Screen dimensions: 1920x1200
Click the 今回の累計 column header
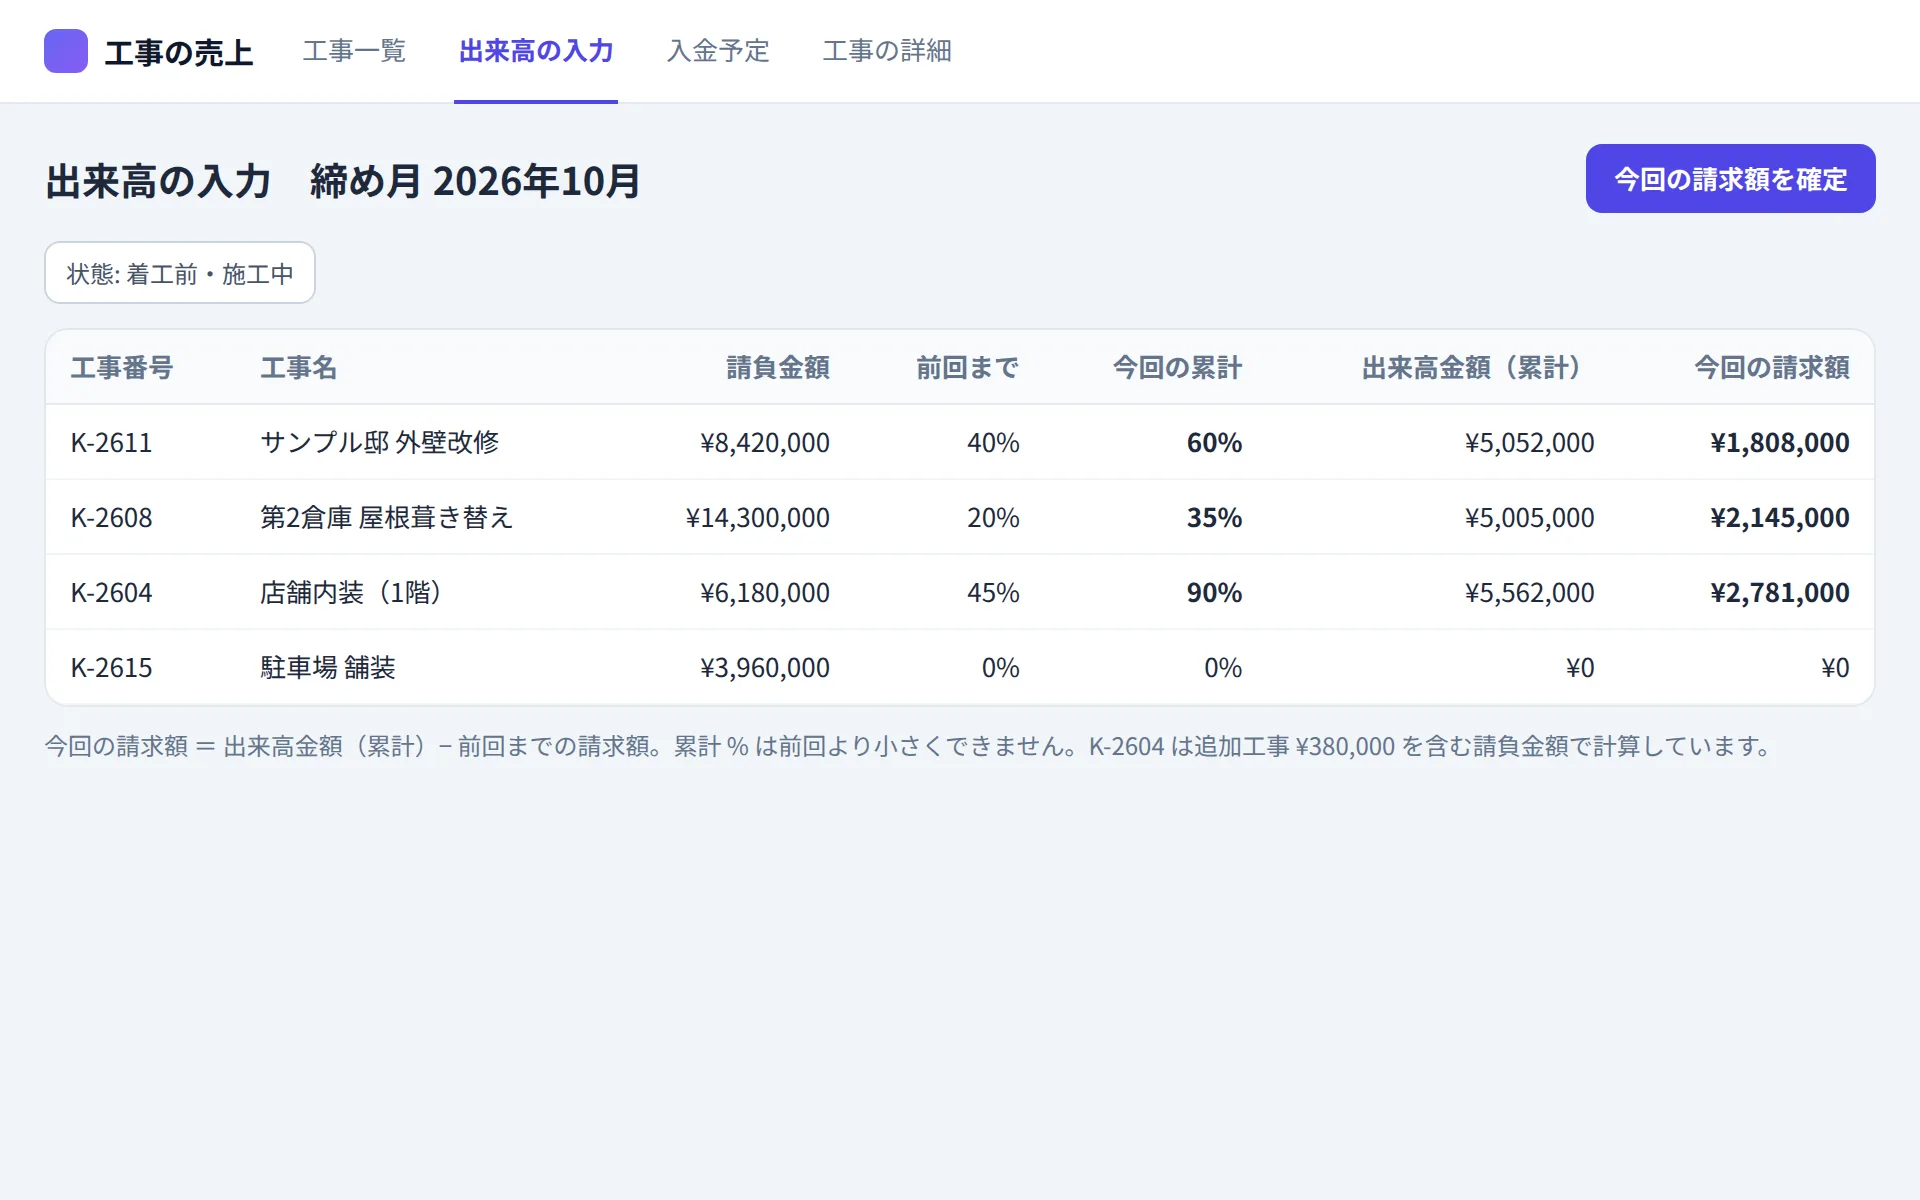(x=1177, y=368)
